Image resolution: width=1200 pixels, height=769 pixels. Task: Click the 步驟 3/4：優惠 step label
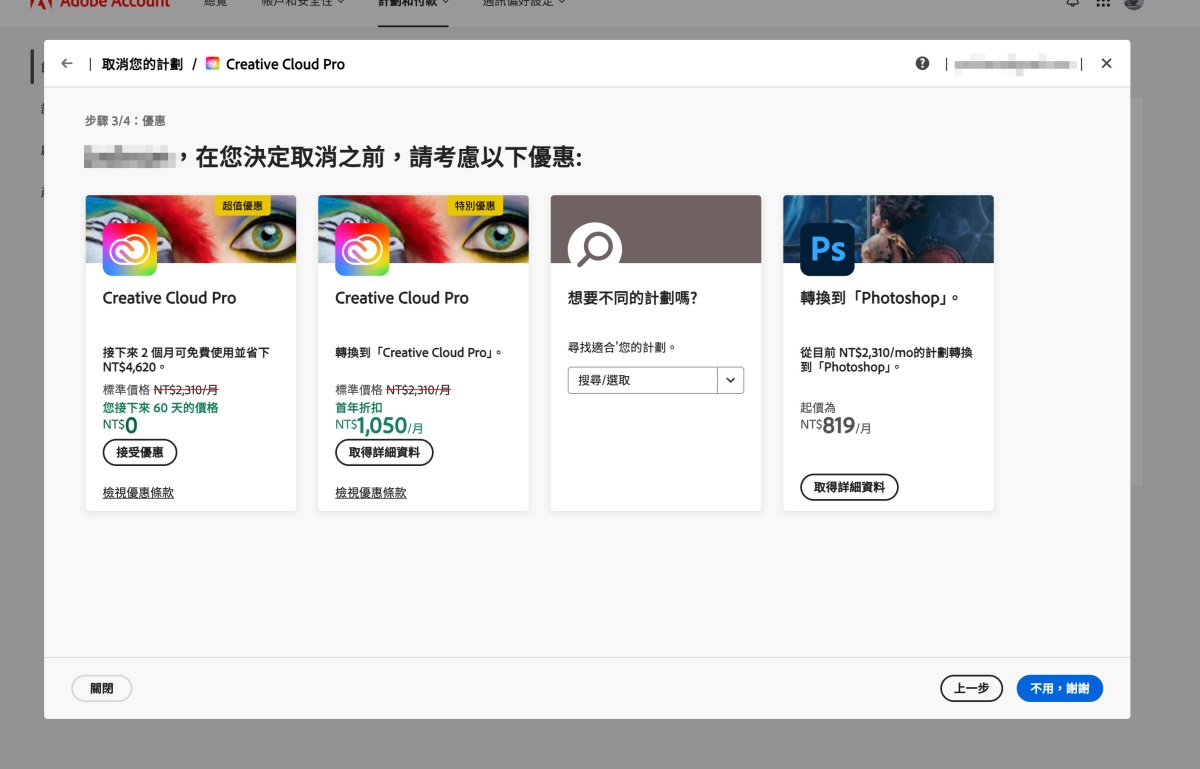point(125,121)
